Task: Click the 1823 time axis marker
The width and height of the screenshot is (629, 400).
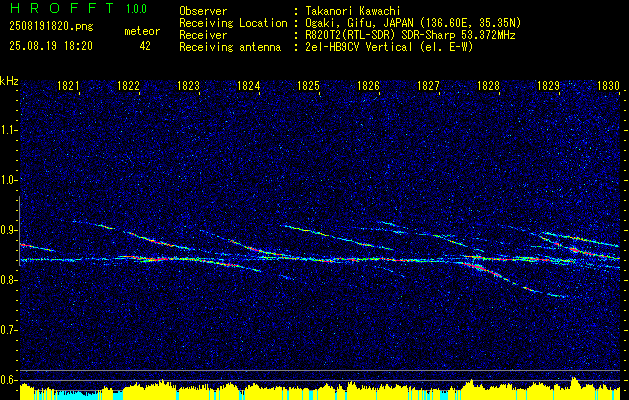Action: click(x=188, y=85)
